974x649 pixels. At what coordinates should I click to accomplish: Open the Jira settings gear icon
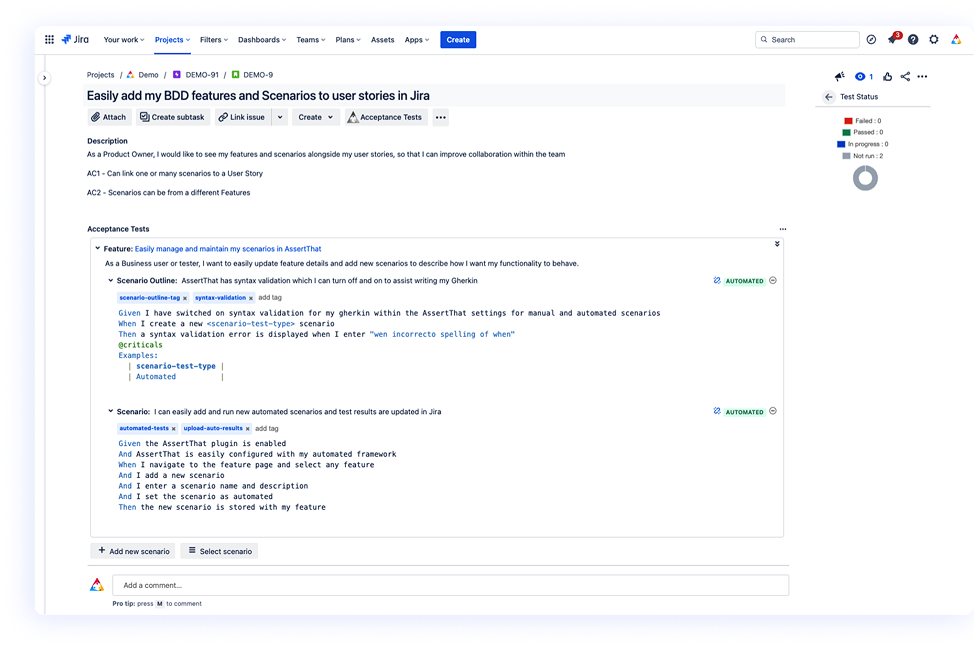coord(934,39)
